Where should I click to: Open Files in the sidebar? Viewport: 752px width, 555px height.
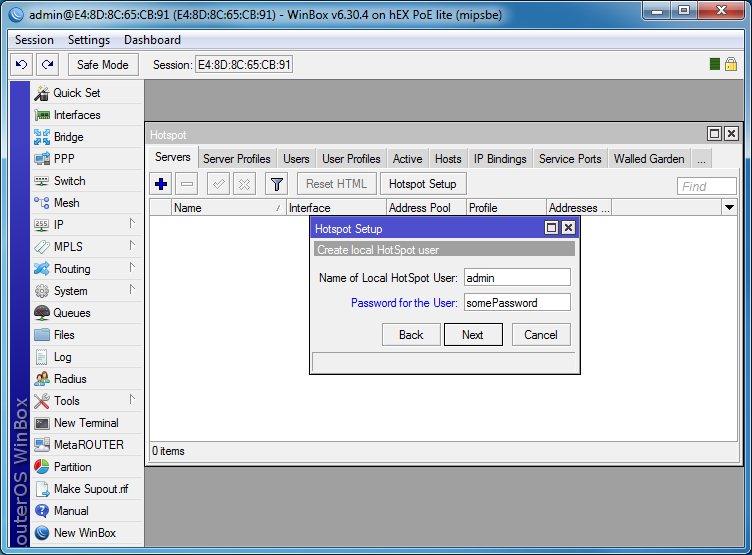(87, 335)
